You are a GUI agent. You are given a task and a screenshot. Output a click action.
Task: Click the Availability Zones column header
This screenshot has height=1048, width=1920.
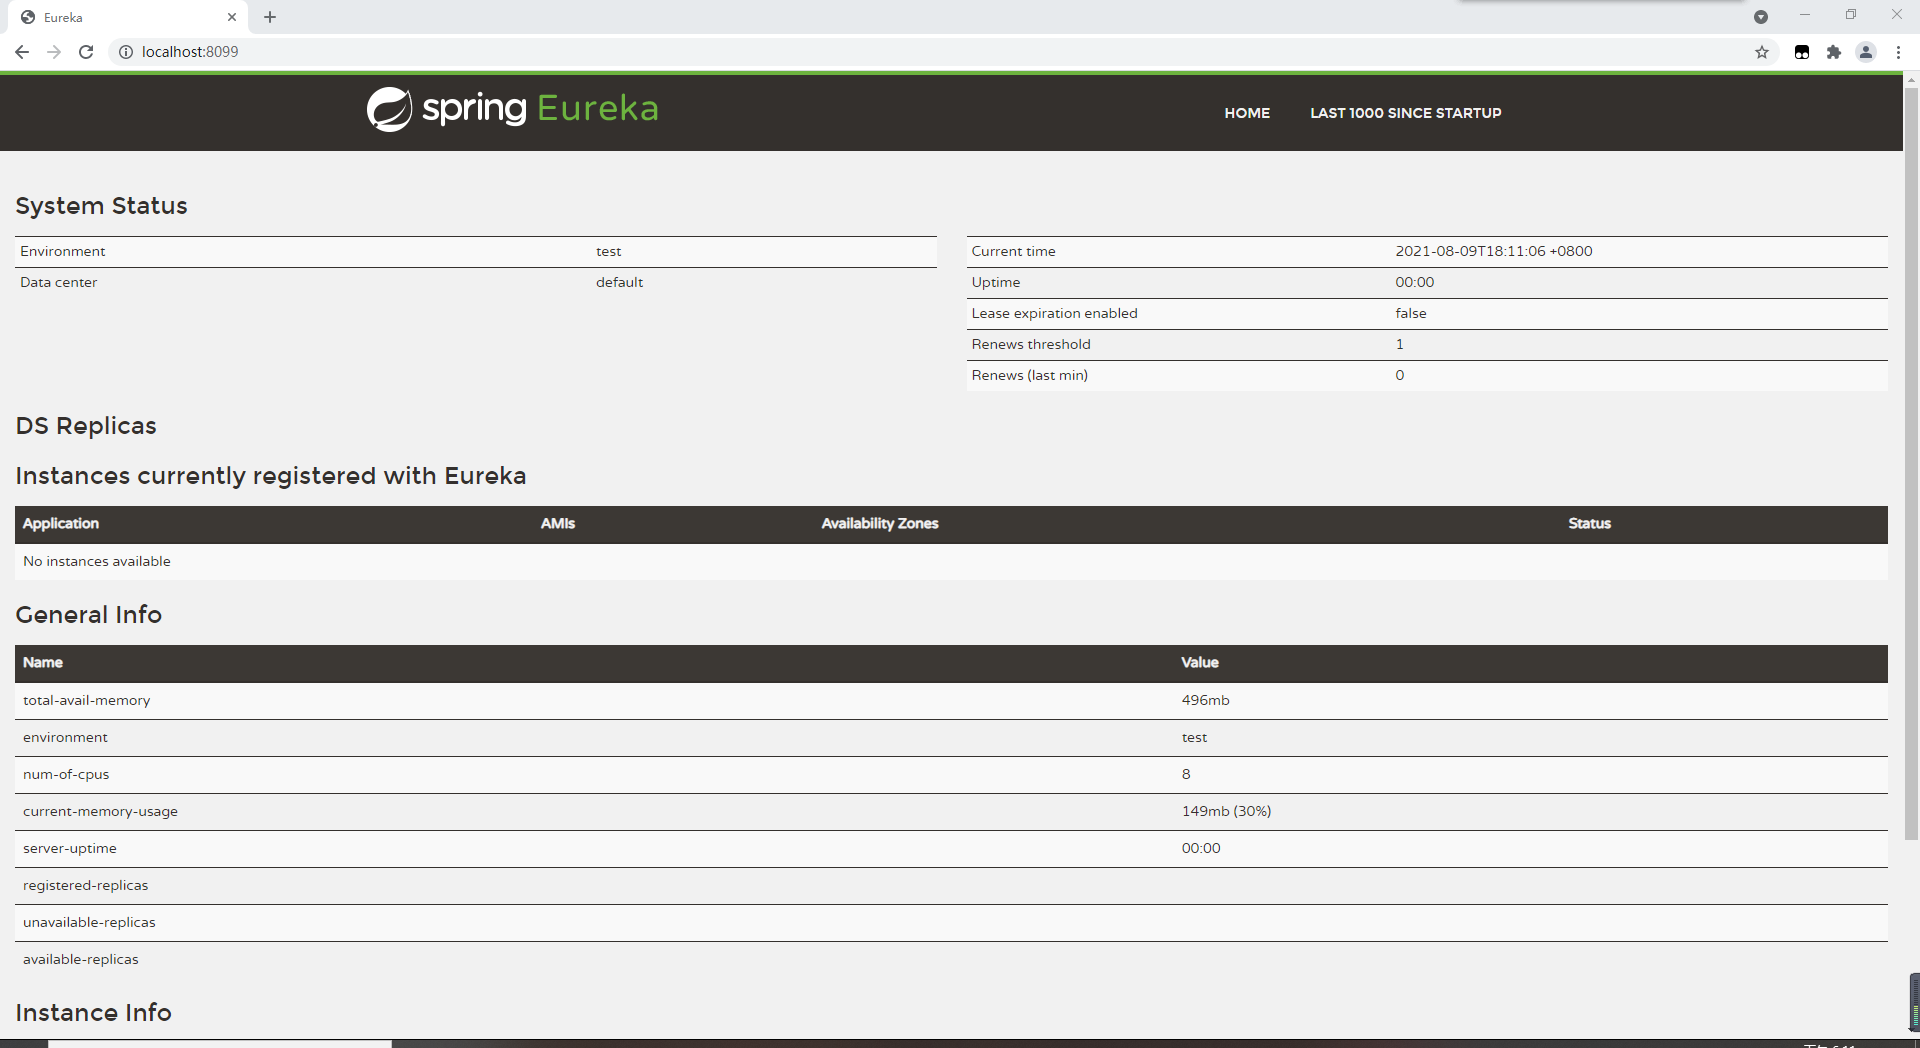[x=880, y=524]
